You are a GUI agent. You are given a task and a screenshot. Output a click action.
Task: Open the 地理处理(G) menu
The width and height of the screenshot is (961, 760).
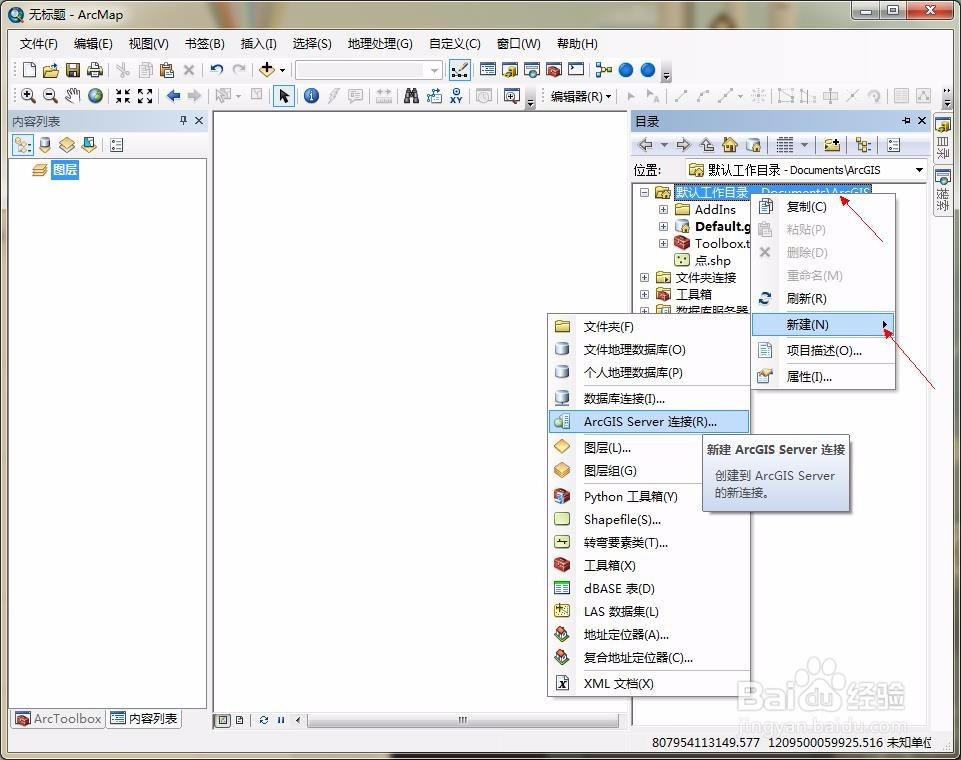[x=380, y=44]
